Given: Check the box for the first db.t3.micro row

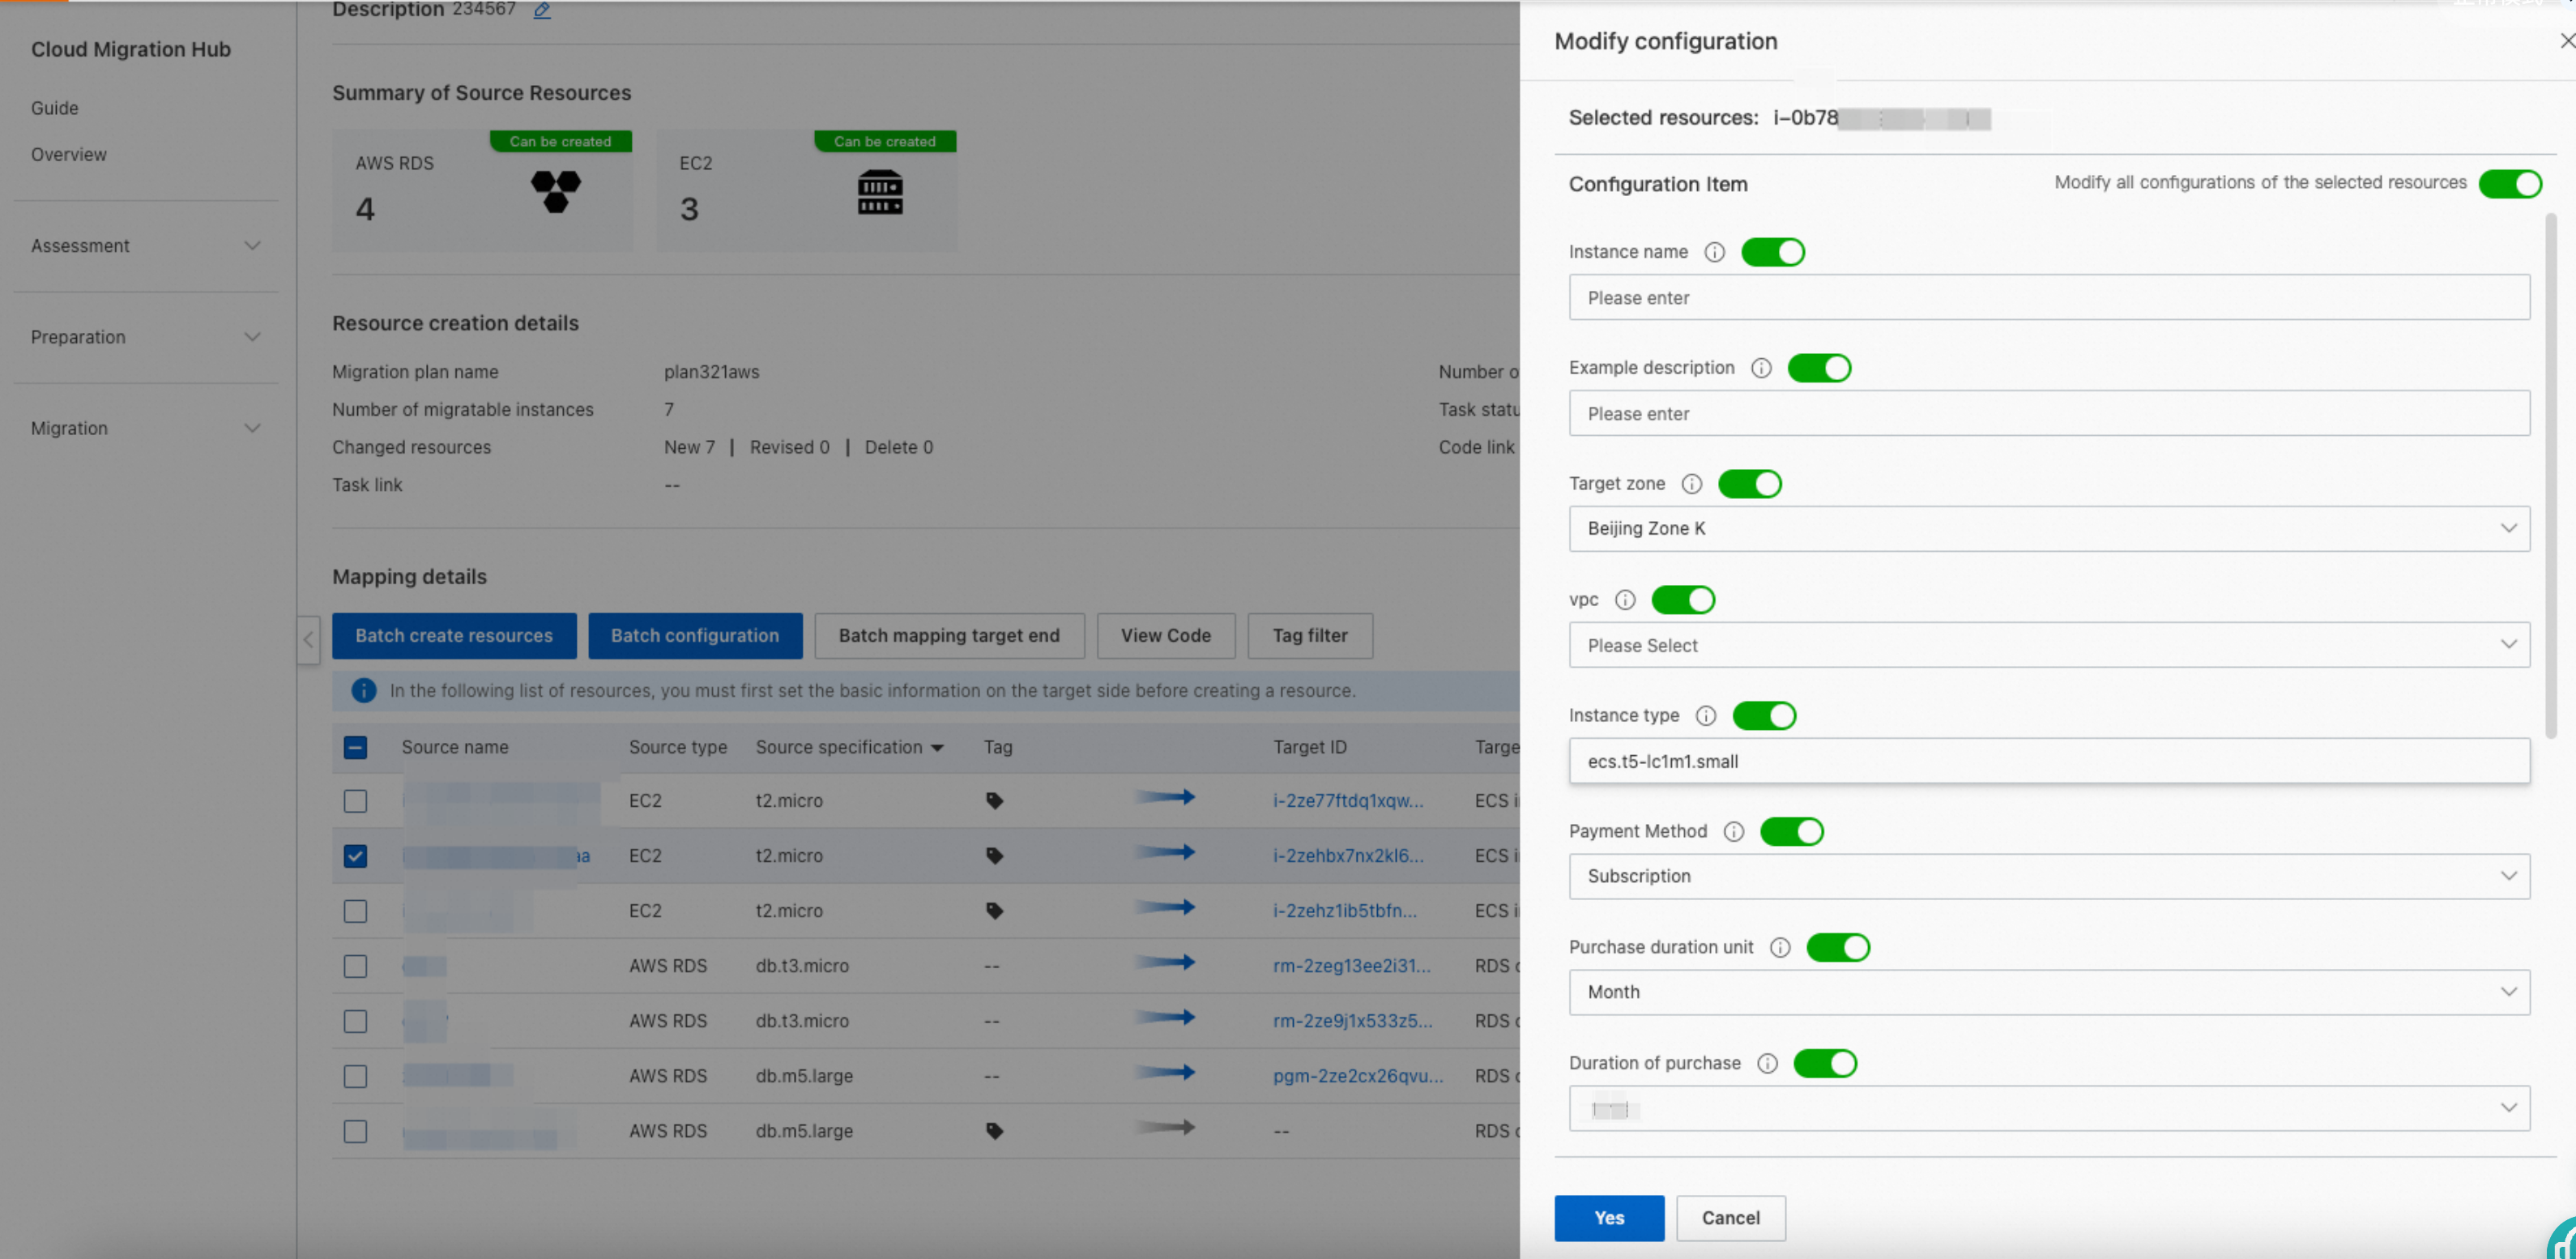Looking at the screenshot, I should pyautogui.click(x=355, y=966).
